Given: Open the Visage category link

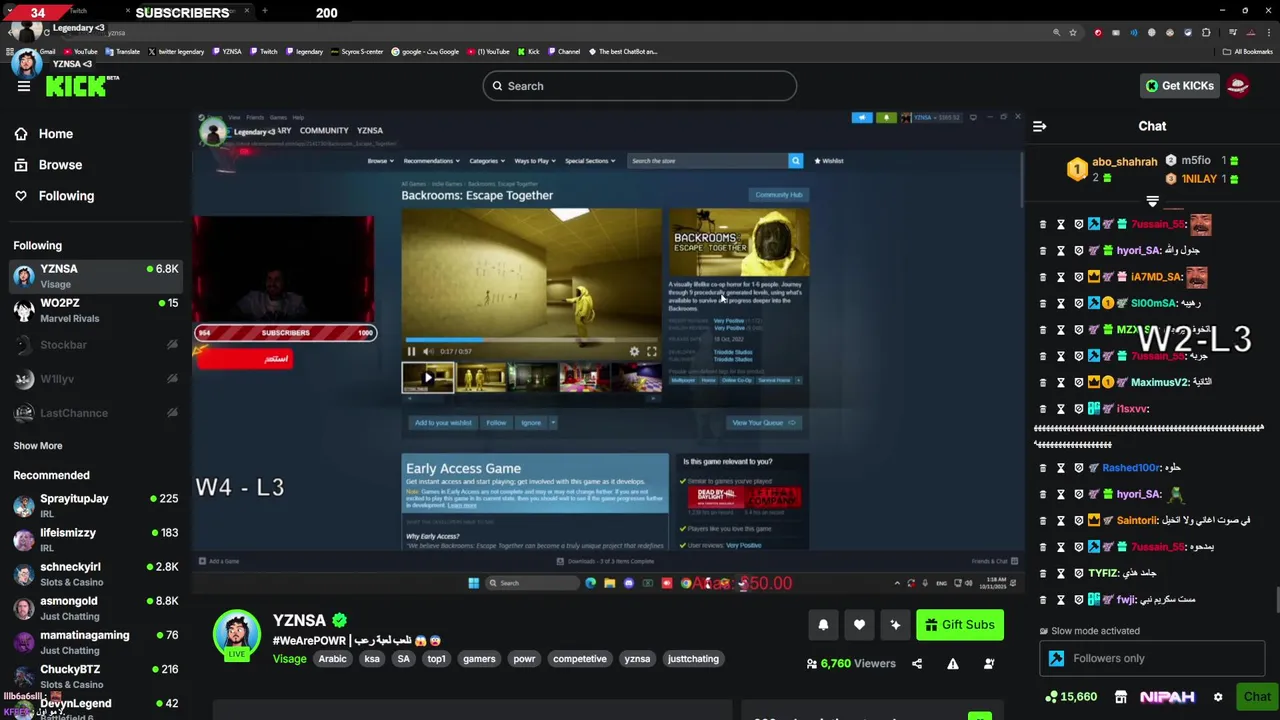Looking at the screenshot, I should pos(290,659).
